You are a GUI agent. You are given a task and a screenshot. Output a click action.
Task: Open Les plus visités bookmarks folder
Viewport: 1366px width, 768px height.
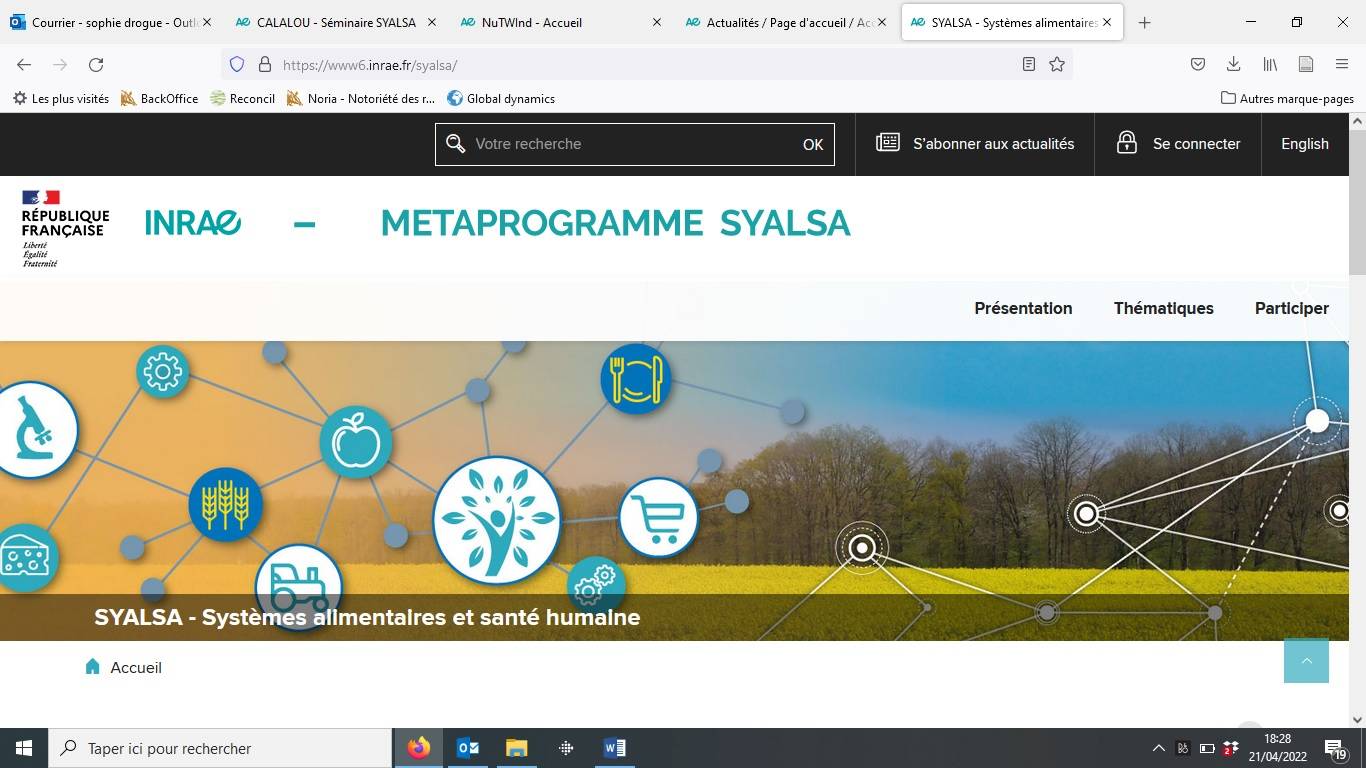(x=61, y=98)
